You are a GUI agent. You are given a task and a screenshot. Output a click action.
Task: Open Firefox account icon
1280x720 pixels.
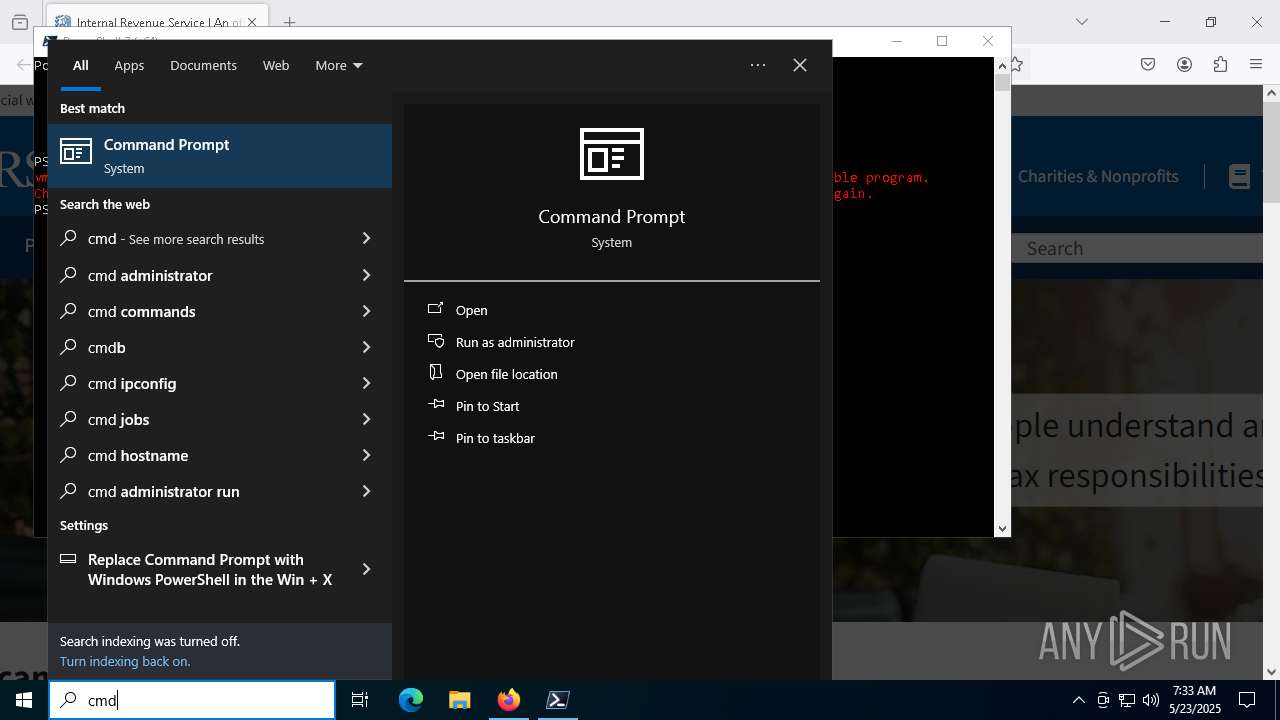click(x=1184, y=64)
